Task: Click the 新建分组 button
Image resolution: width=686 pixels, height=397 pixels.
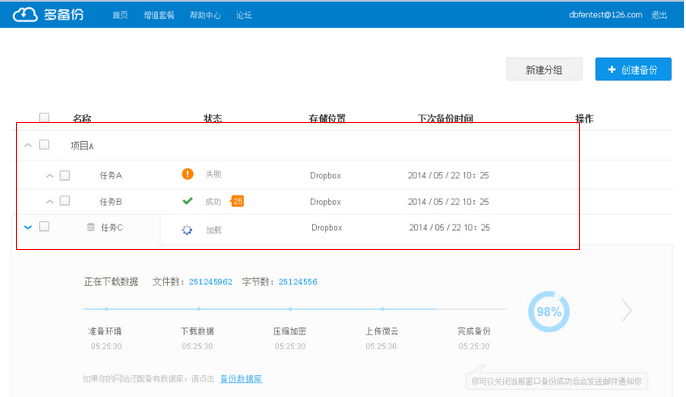Action: coord(544,69)
